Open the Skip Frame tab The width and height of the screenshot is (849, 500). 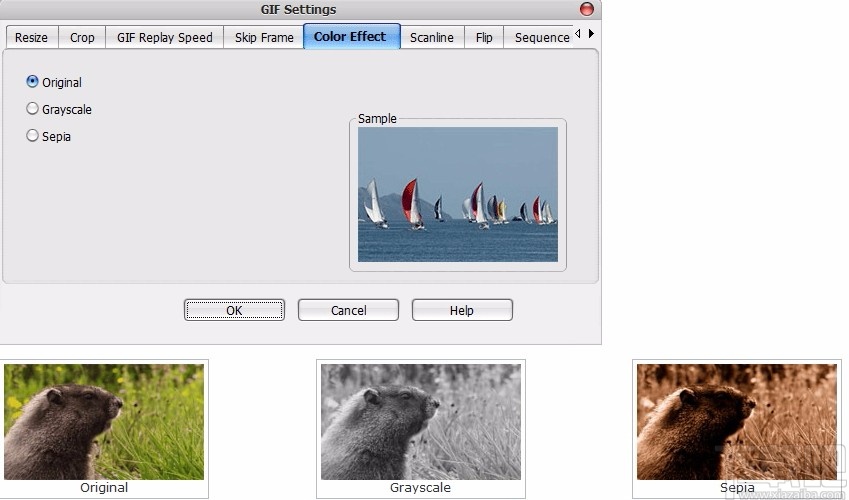point(264,37)
